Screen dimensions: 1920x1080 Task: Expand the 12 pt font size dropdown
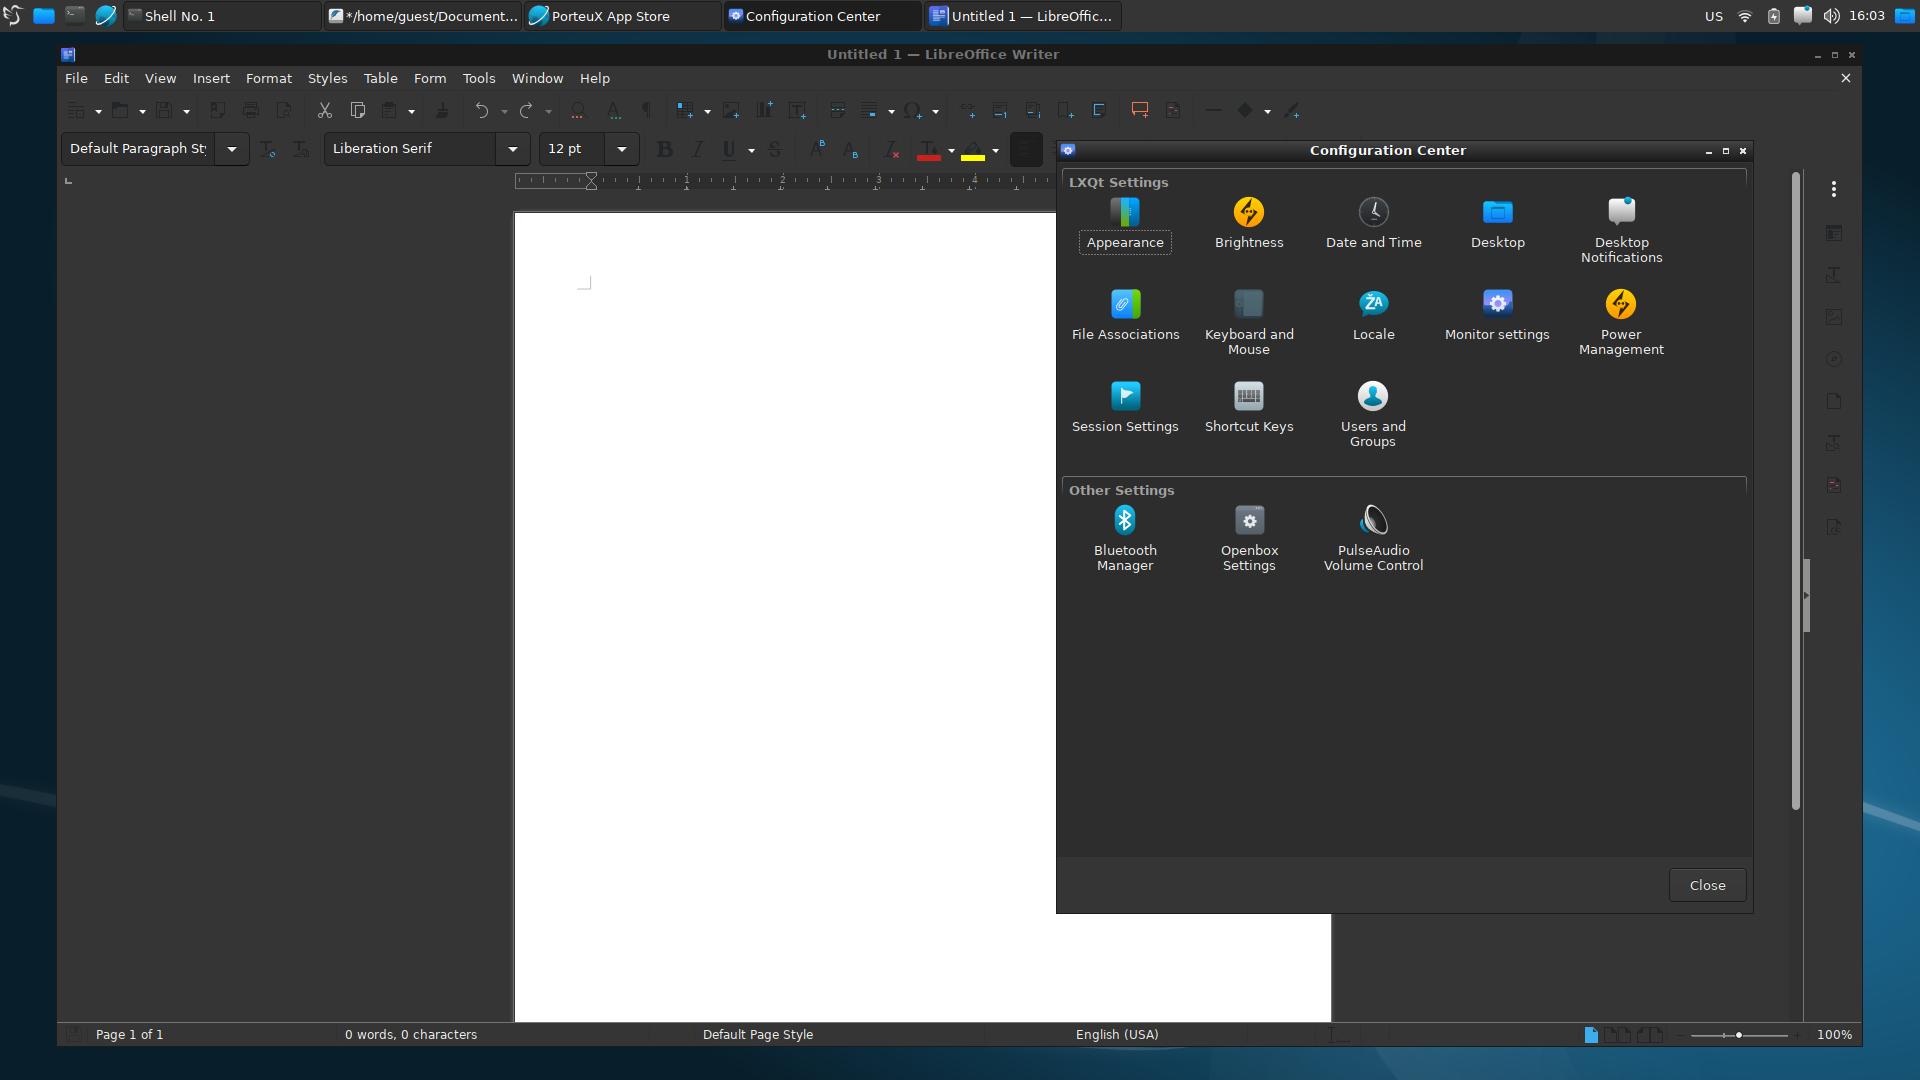point(622,149)
